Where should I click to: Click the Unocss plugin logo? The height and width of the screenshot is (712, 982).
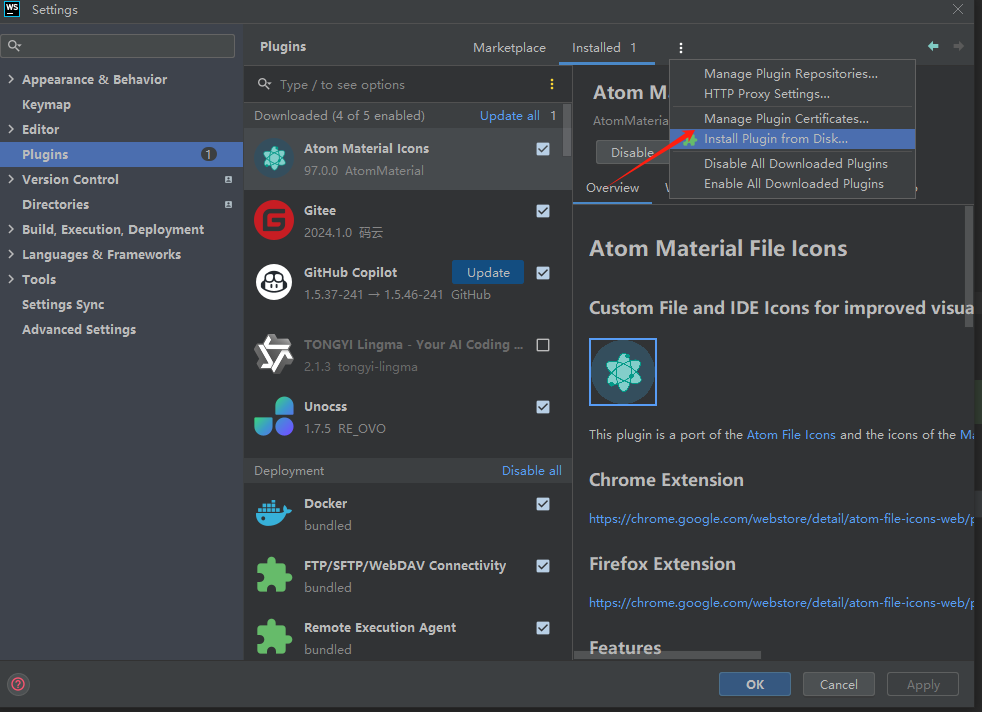(274, 416)
